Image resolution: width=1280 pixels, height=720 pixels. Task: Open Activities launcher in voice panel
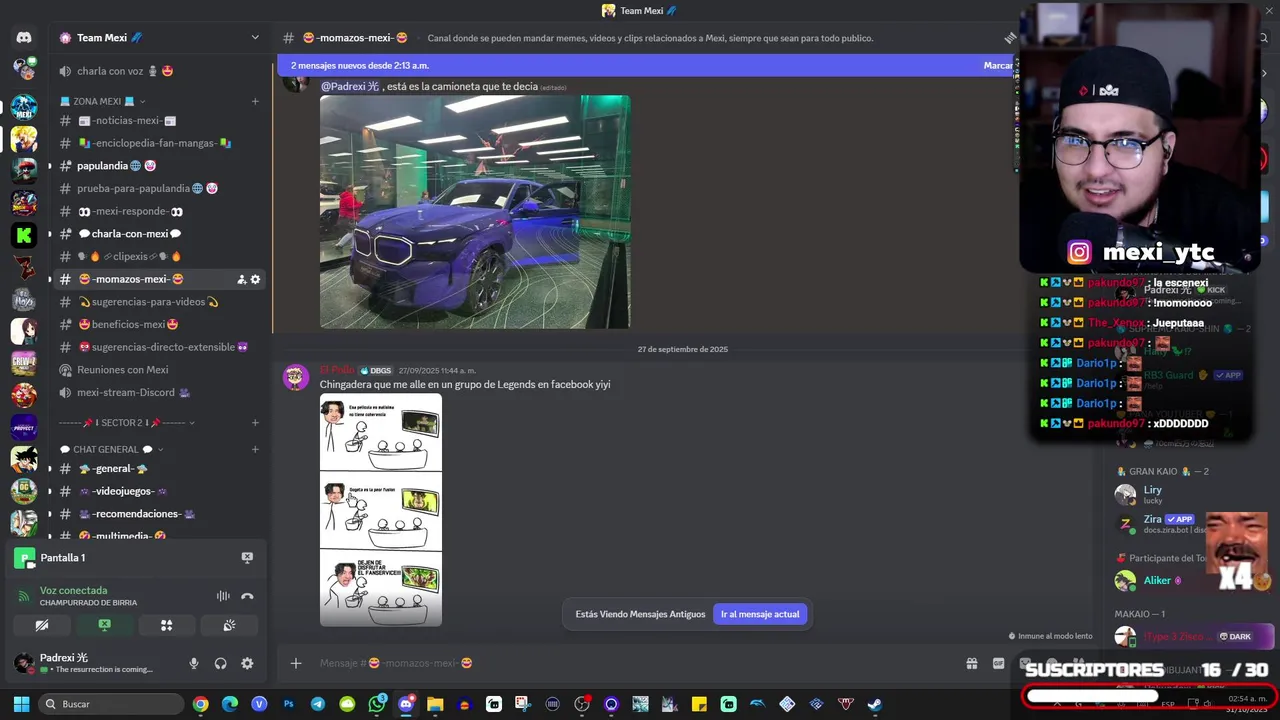click(167, 625)
